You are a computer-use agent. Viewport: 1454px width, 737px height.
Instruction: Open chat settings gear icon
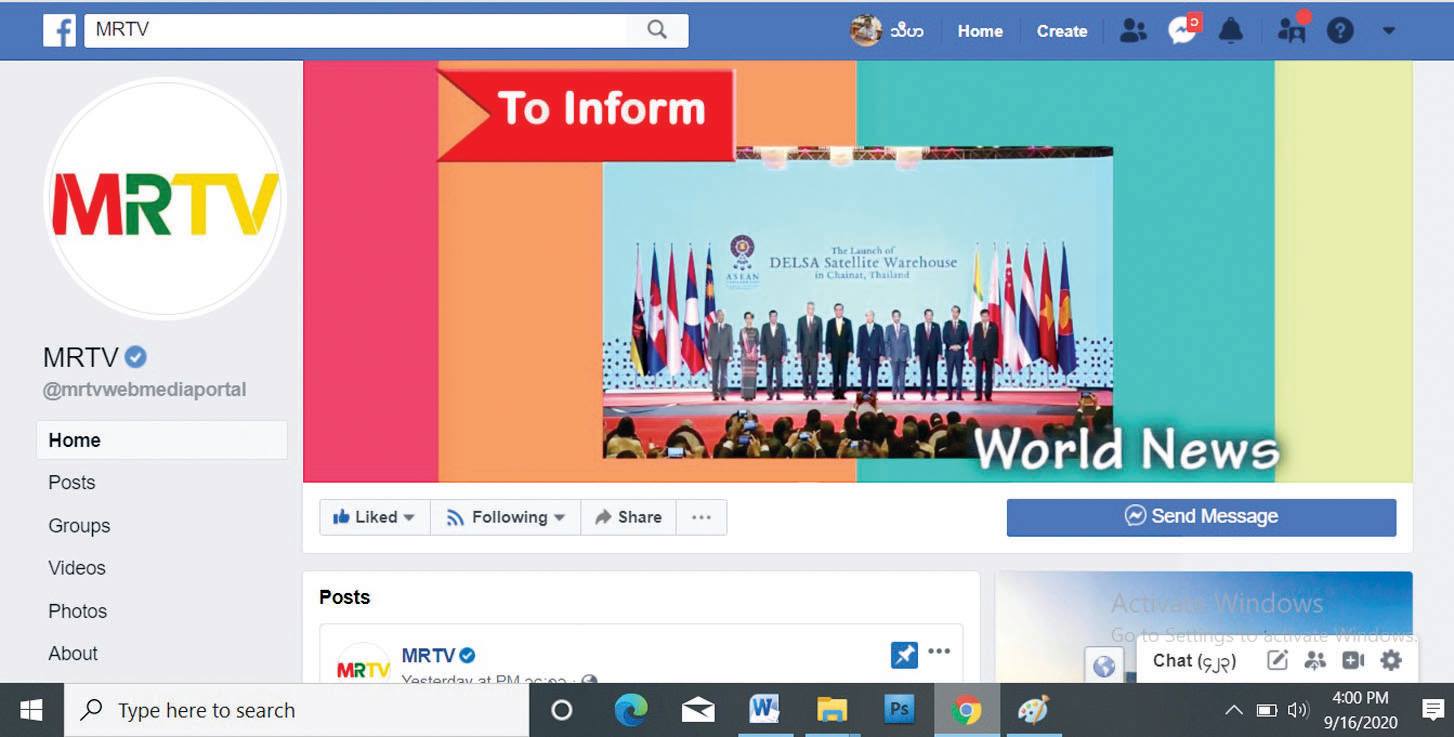click(x=1391, y=660)
